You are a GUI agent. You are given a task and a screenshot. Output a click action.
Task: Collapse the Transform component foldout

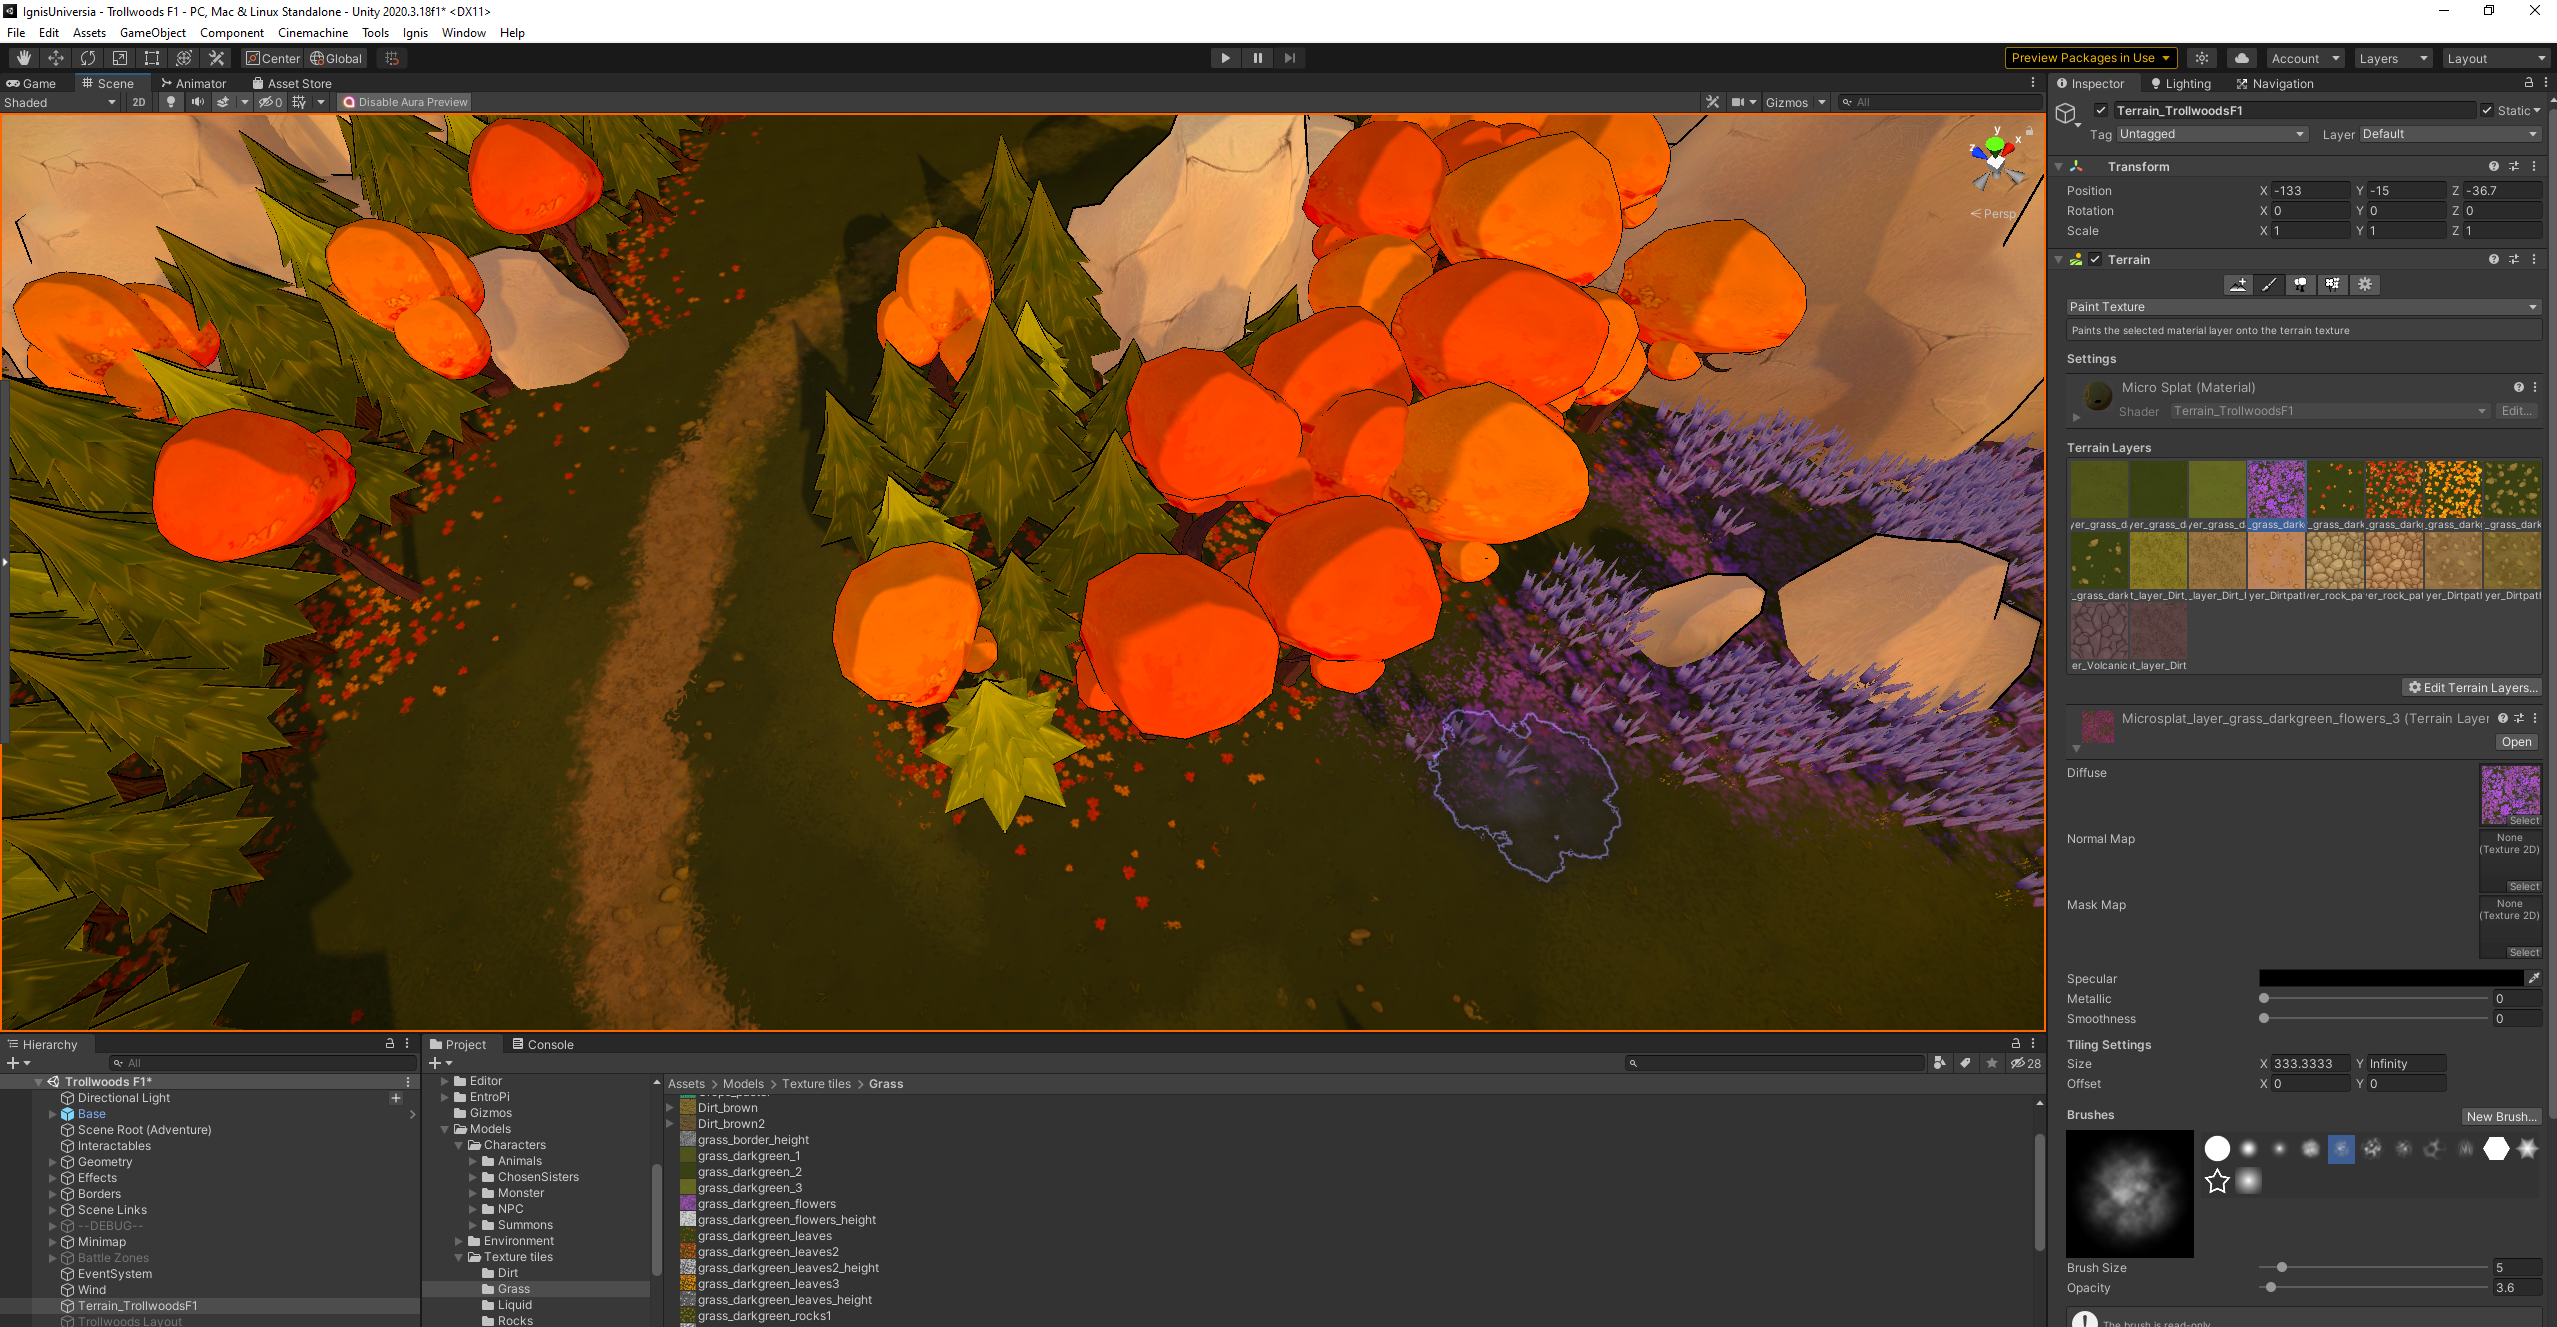tap(2058, 166)
